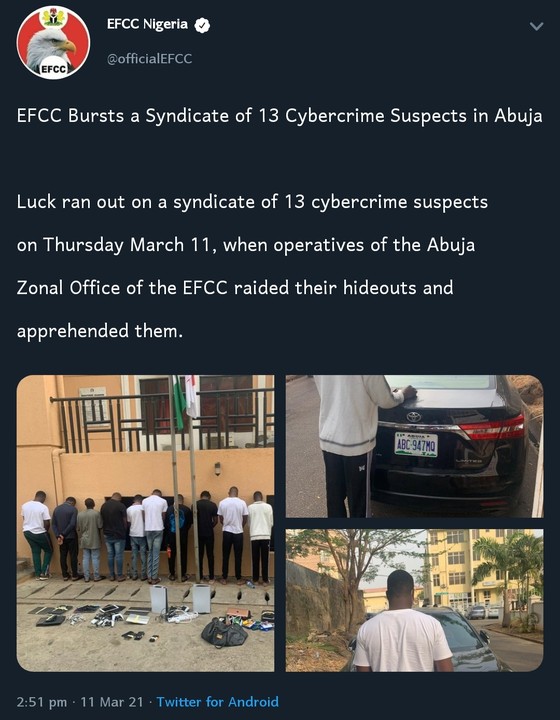Click the red taillight of the black car
The height and width of the screenshot is (720, 560).
point(492,428)
